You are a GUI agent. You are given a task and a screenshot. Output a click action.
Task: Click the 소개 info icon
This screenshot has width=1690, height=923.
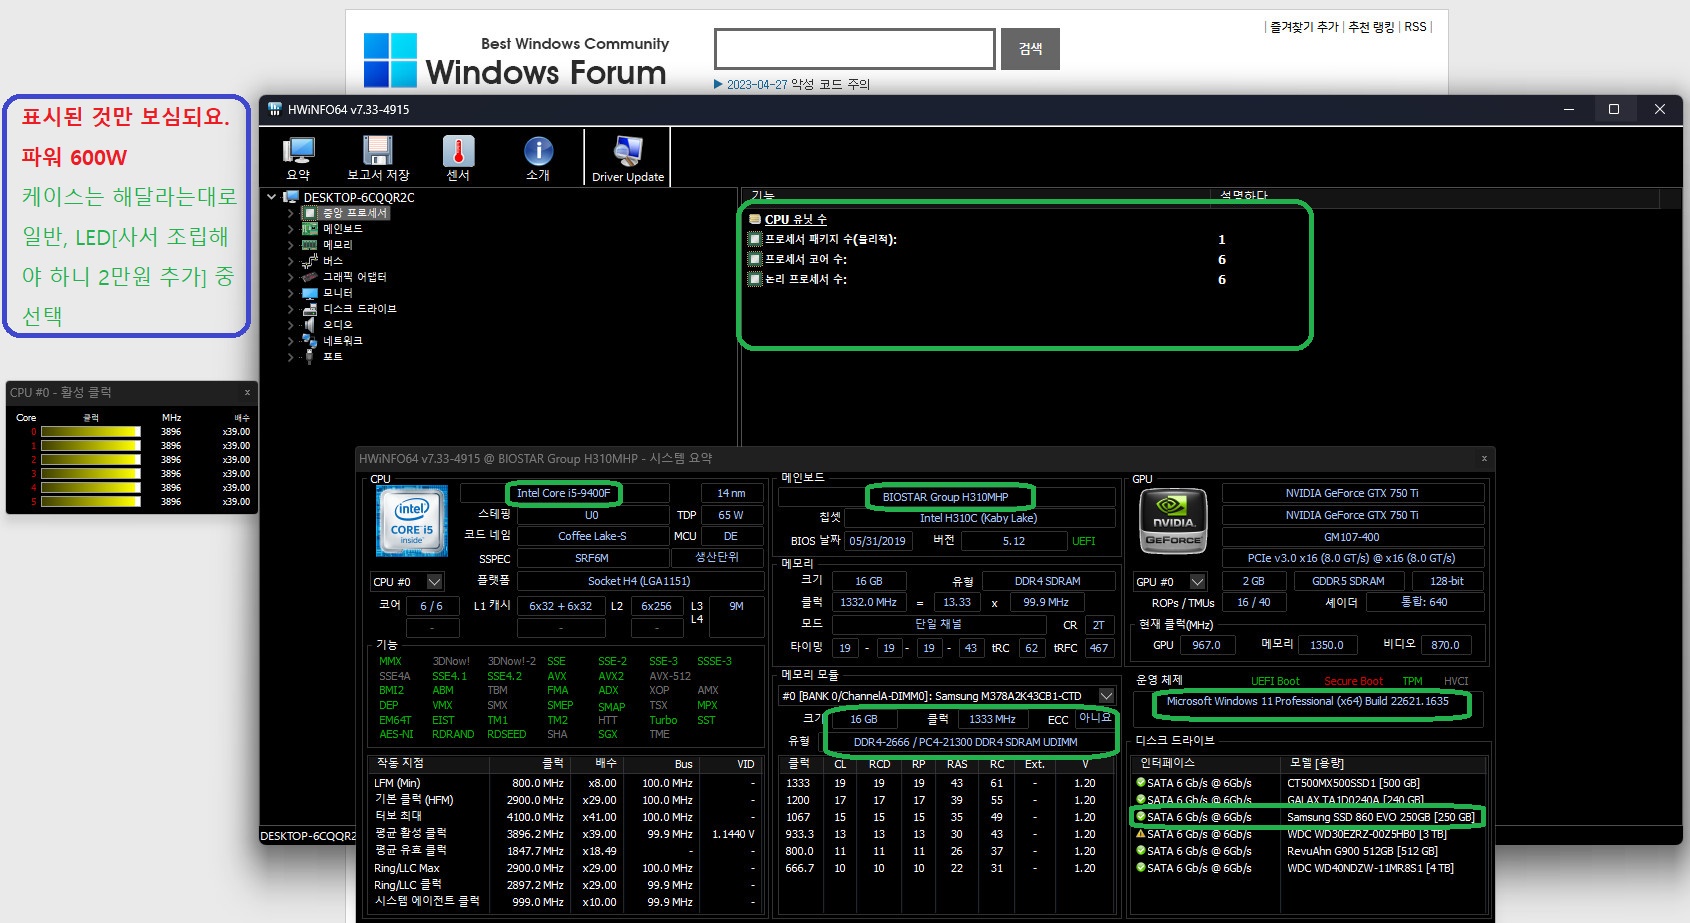click(x=538, y=150)
